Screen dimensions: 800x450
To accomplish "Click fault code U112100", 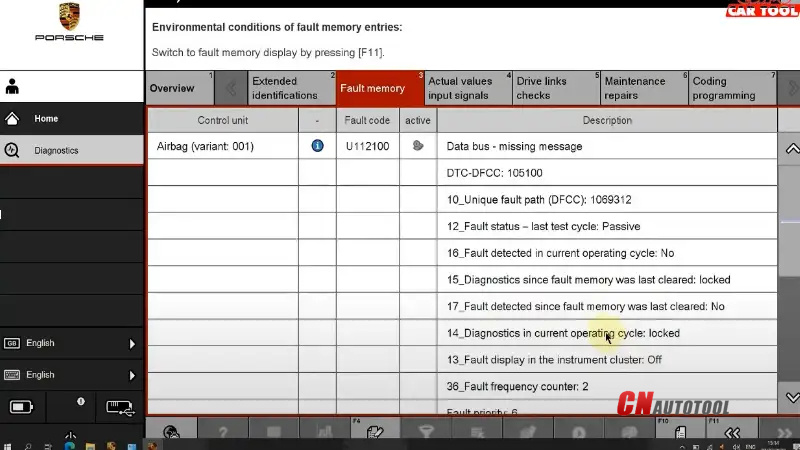I will pyautogui.click(x=367, y=146).
